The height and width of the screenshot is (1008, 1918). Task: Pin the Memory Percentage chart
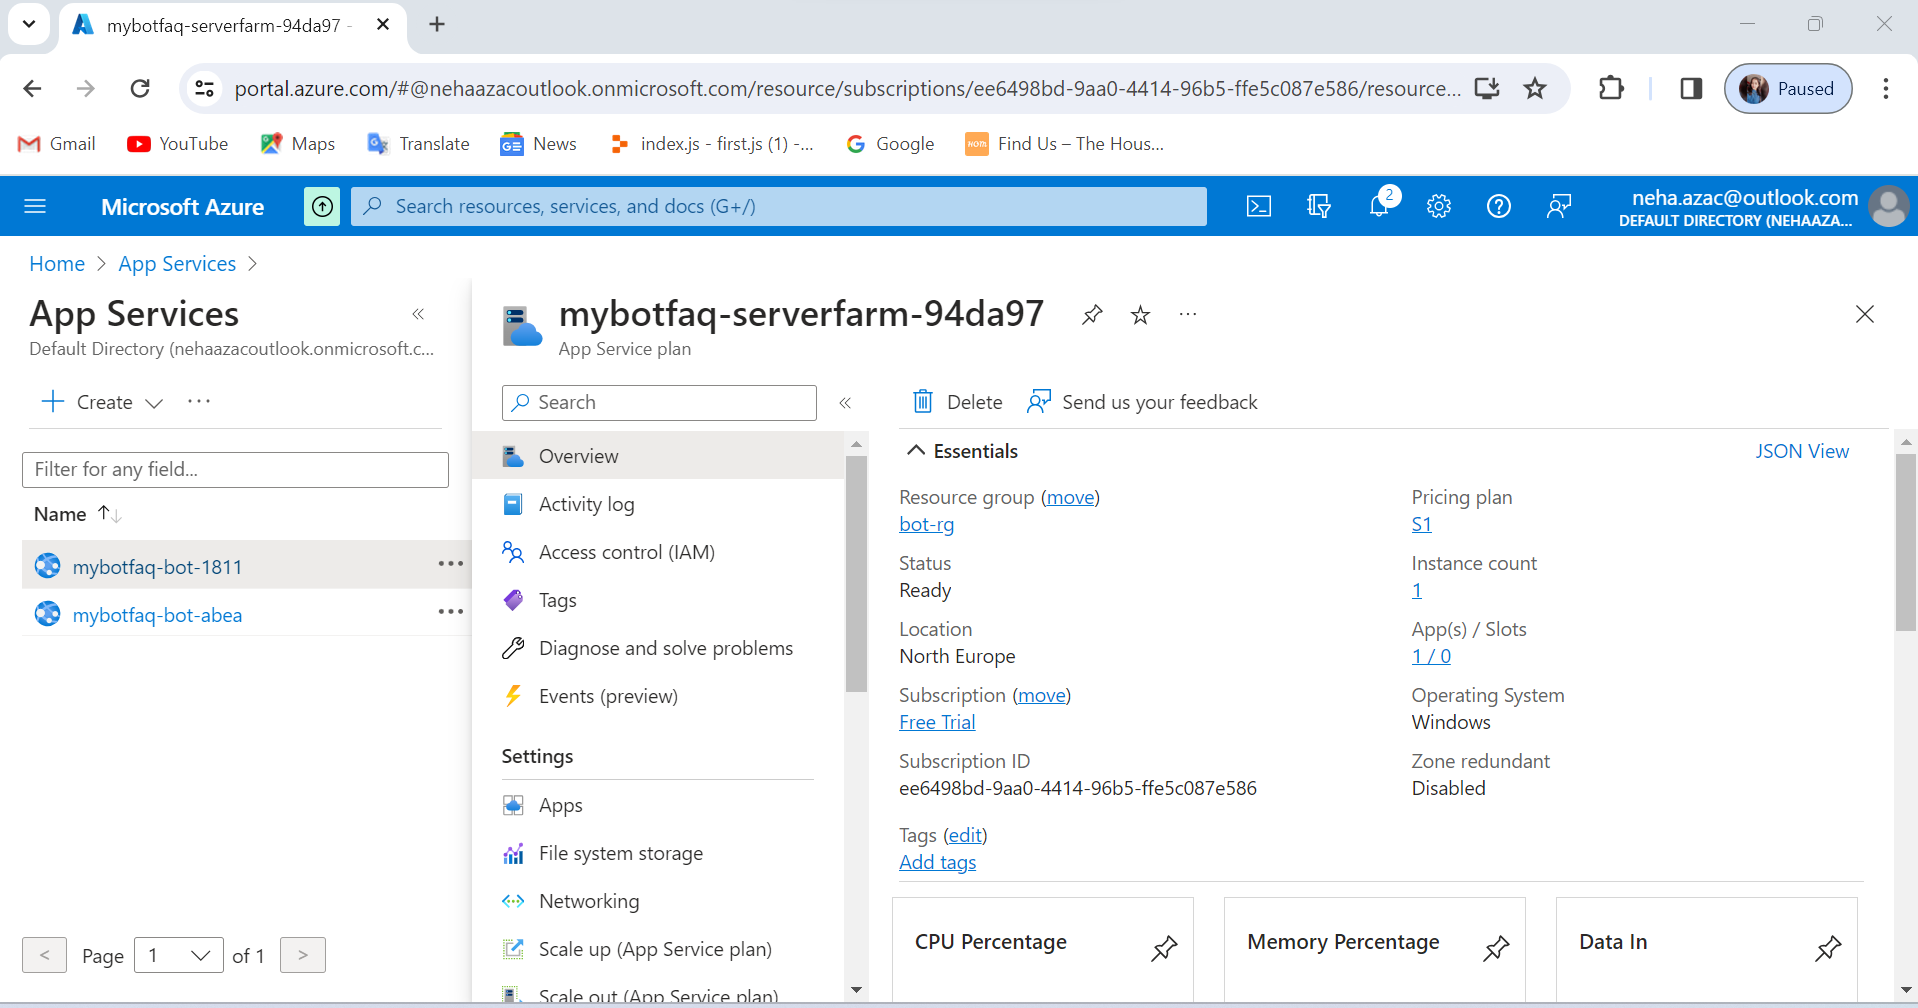1496,948
